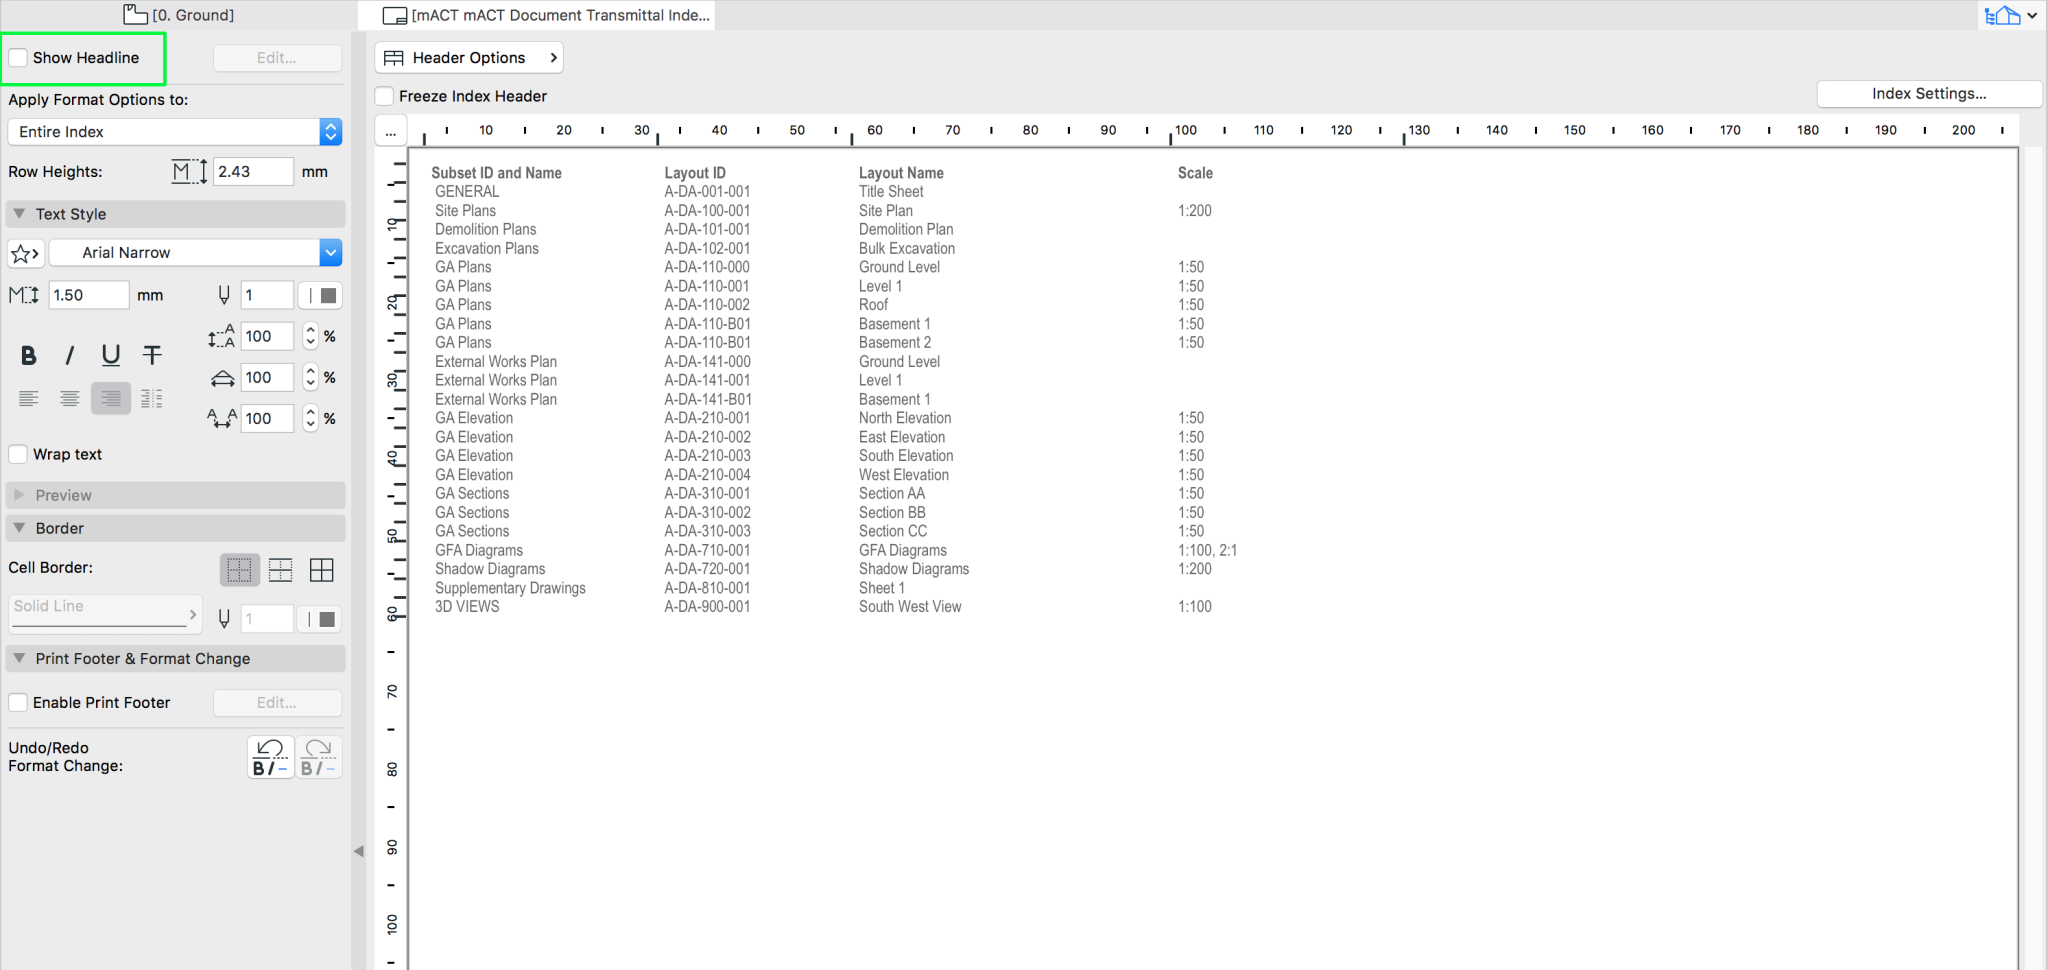
Task: Switch to the 0. Ground tab
Action: click(180, 15)
